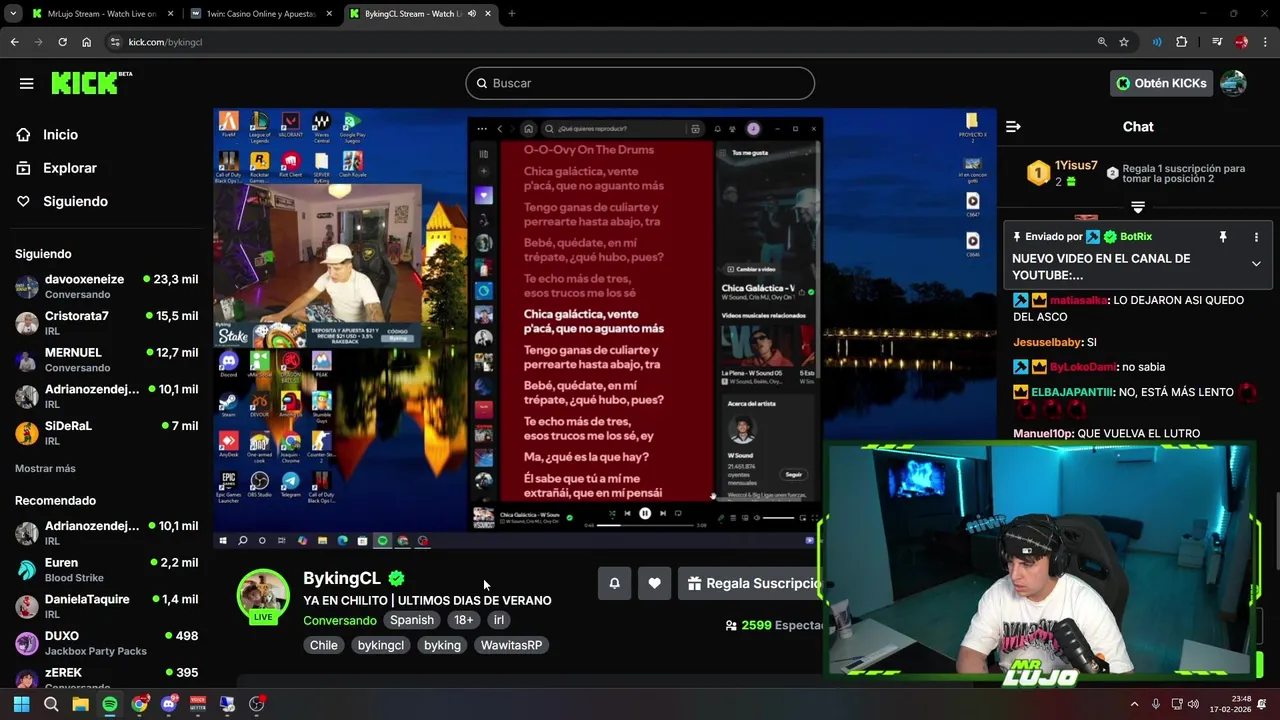Switch to 1win Casino Online tab
The width and height of the screenshot is (1280, 720).
pyautogui.click(x=260, y=14)
